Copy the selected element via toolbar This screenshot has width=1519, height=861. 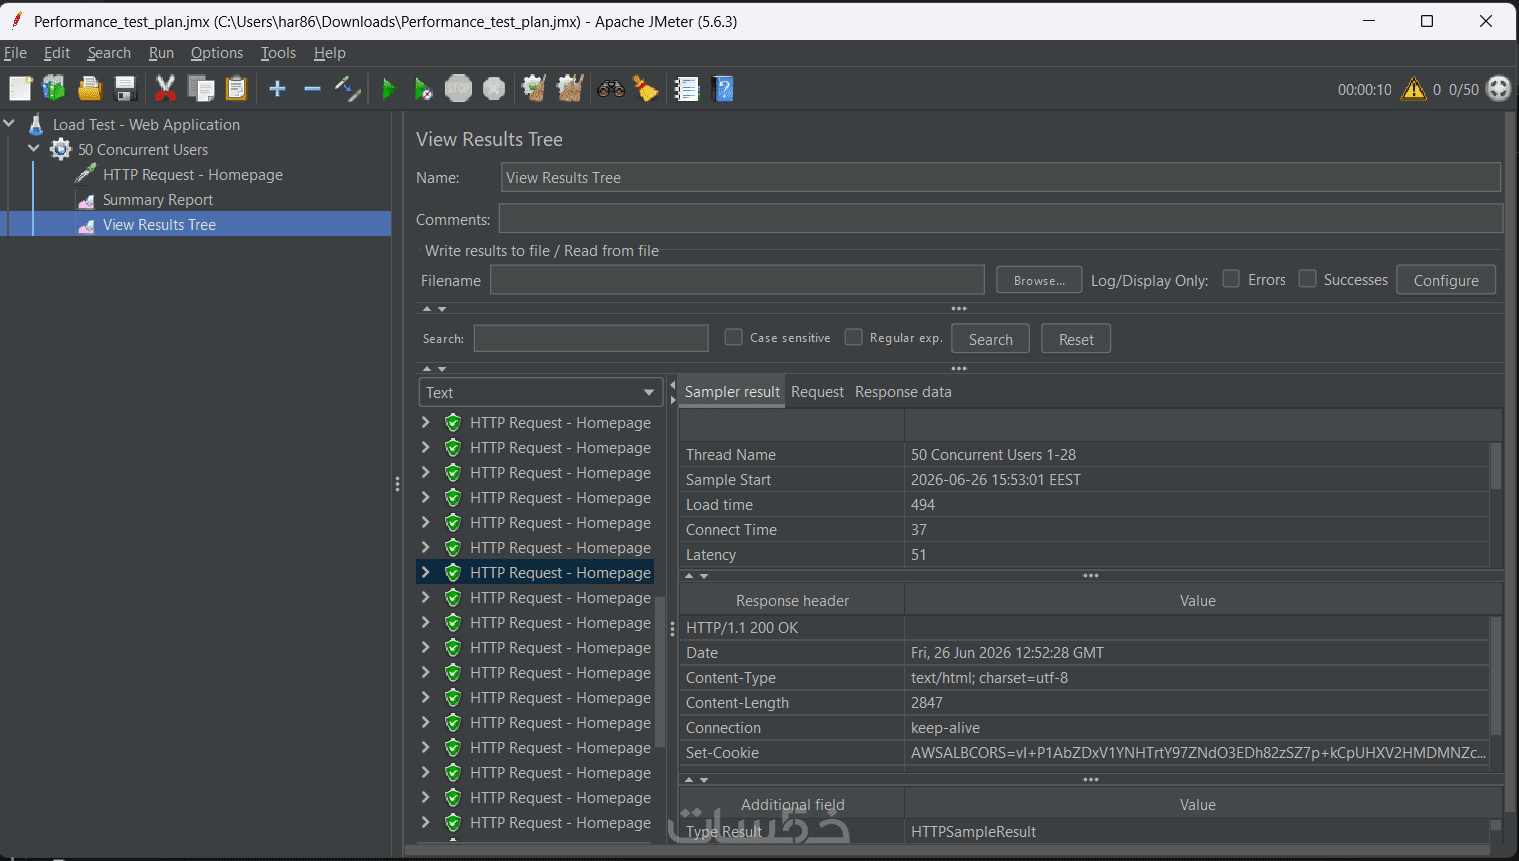[x=201, y=89]
